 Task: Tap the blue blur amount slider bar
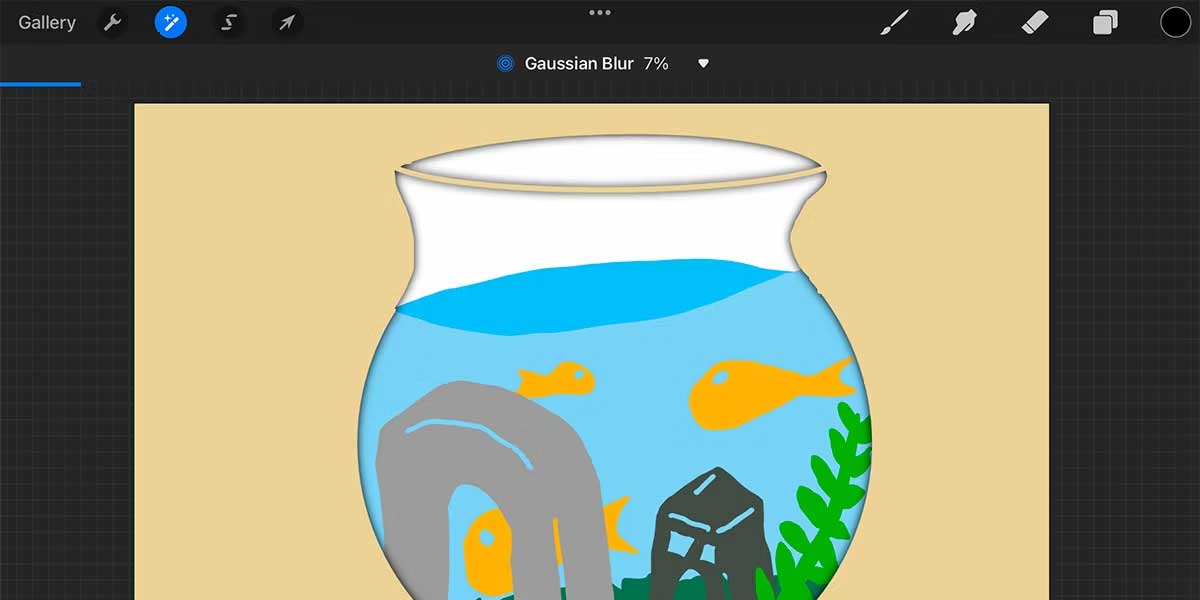pyautogui.click(x=40, y=85)
